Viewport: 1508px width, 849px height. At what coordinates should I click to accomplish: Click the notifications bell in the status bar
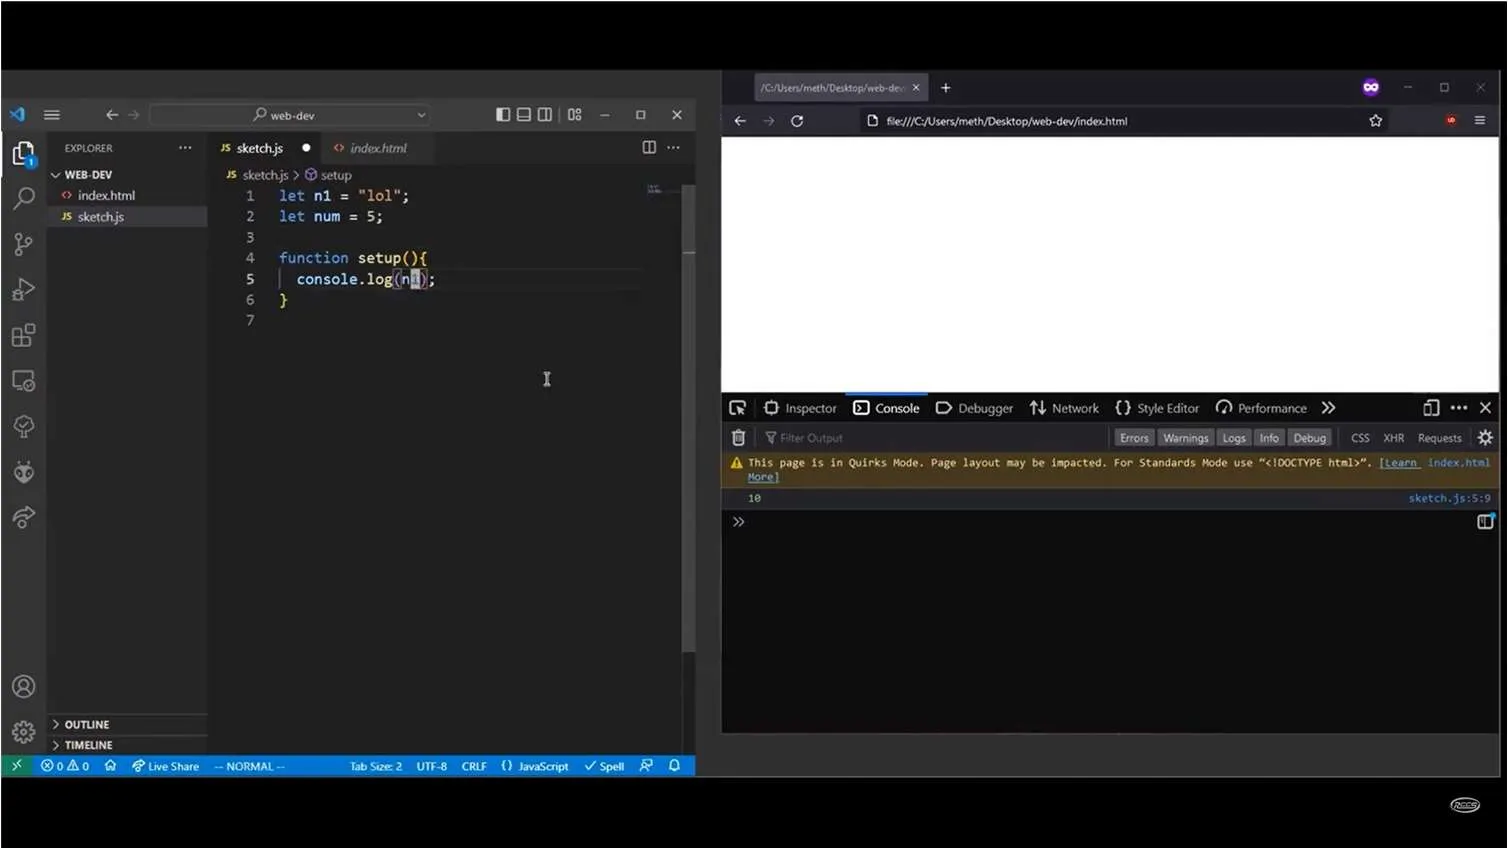tap(674, 766)
